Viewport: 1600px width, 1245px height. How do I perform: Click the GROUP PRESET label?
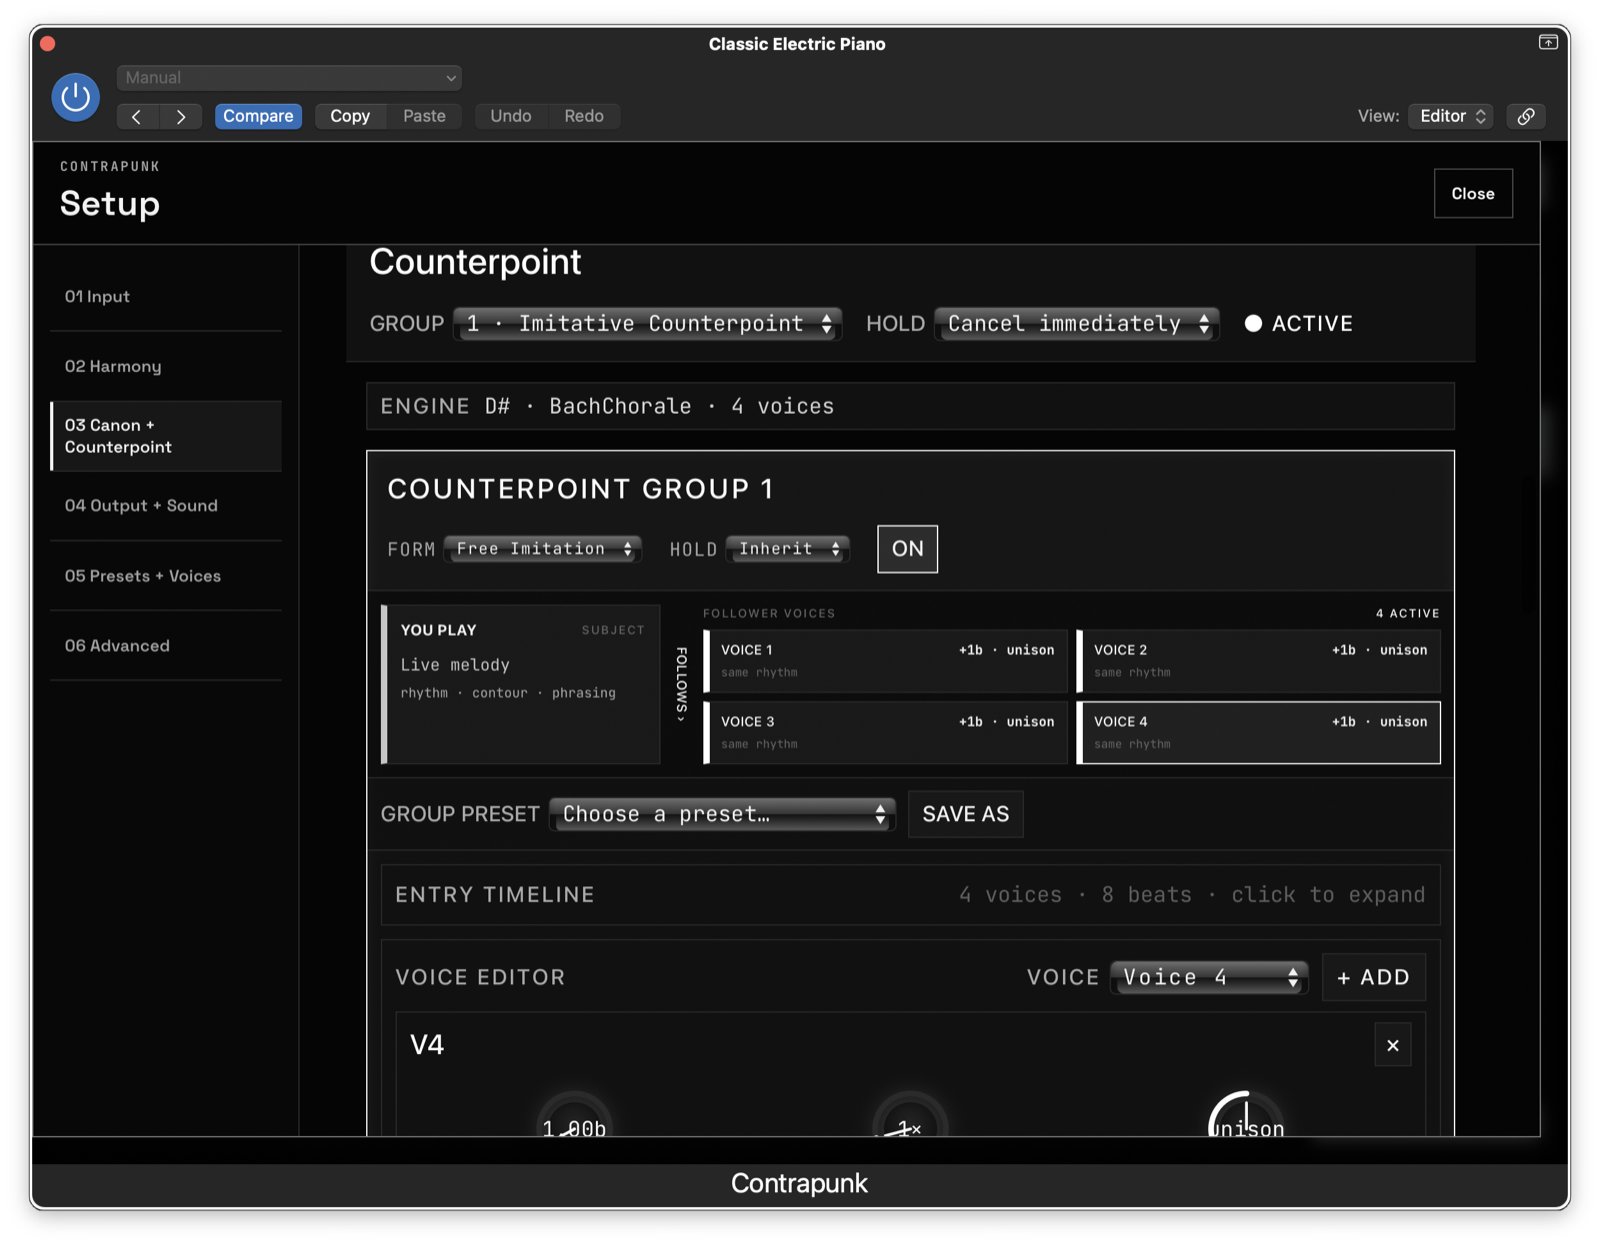(460, 814)
